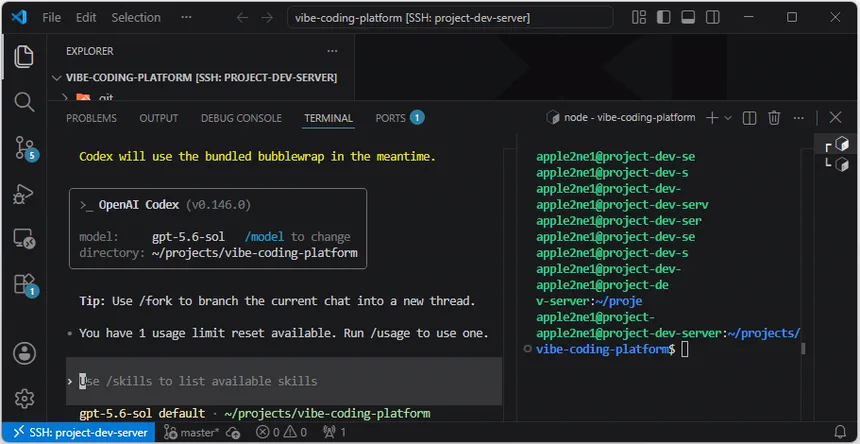Screen dimensions: 860x444
Task: Show more menu items via ellipsis
Action: [x=186, y=18]
